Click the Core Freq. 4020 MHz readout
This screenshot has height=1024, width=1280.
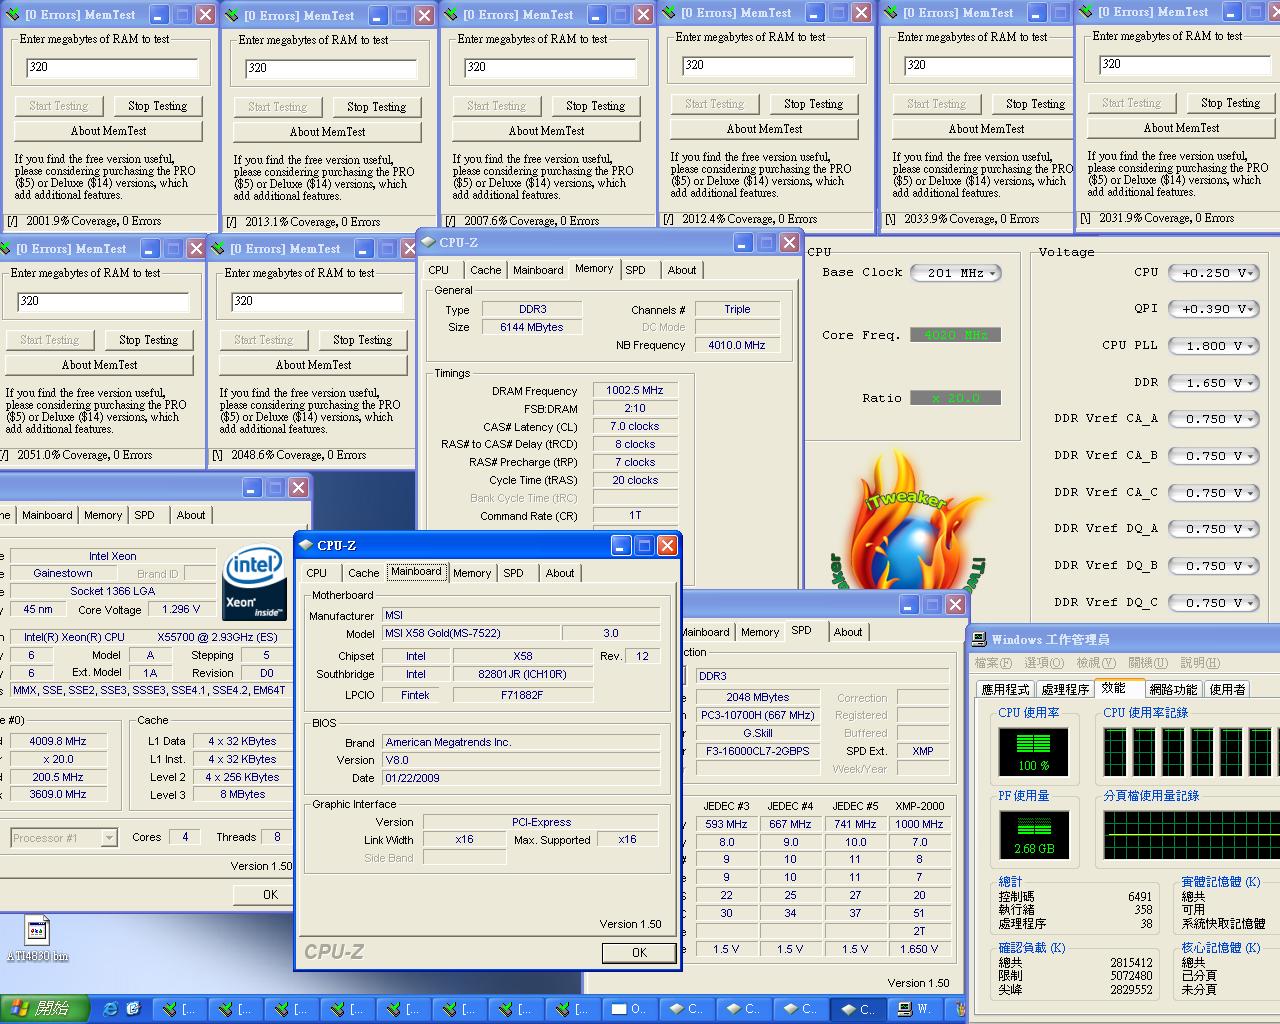[955, 335]
